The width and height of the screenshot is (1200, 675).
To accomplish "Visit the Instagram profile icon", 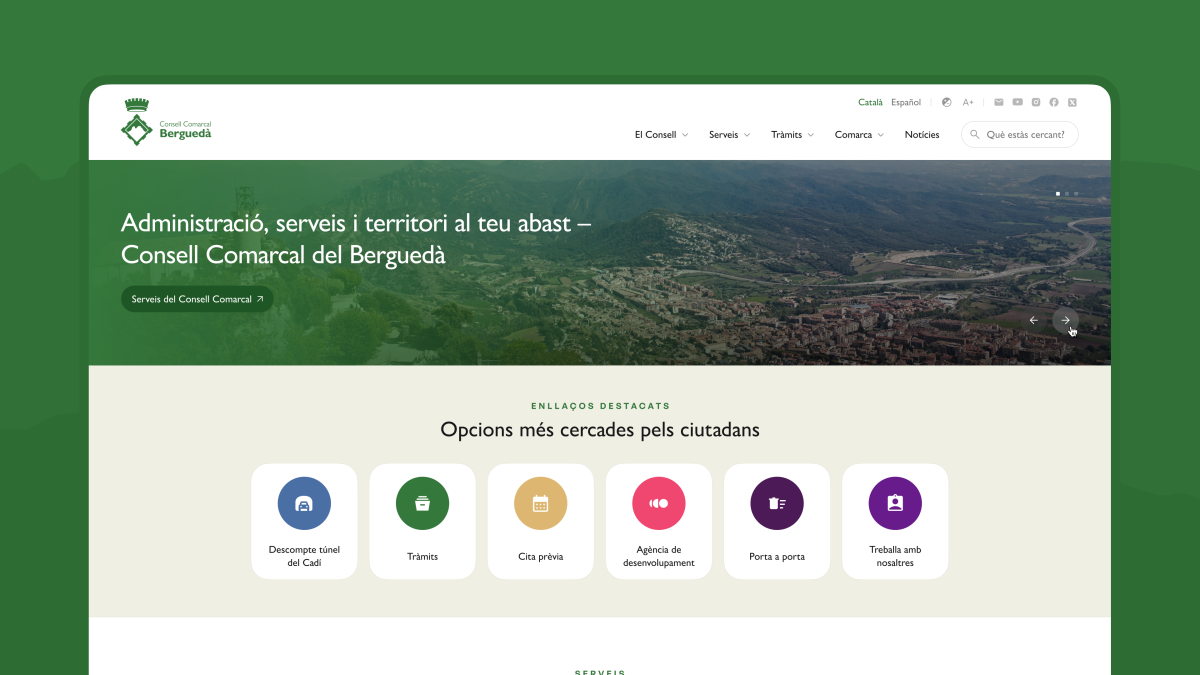I will click(1036, 102).
